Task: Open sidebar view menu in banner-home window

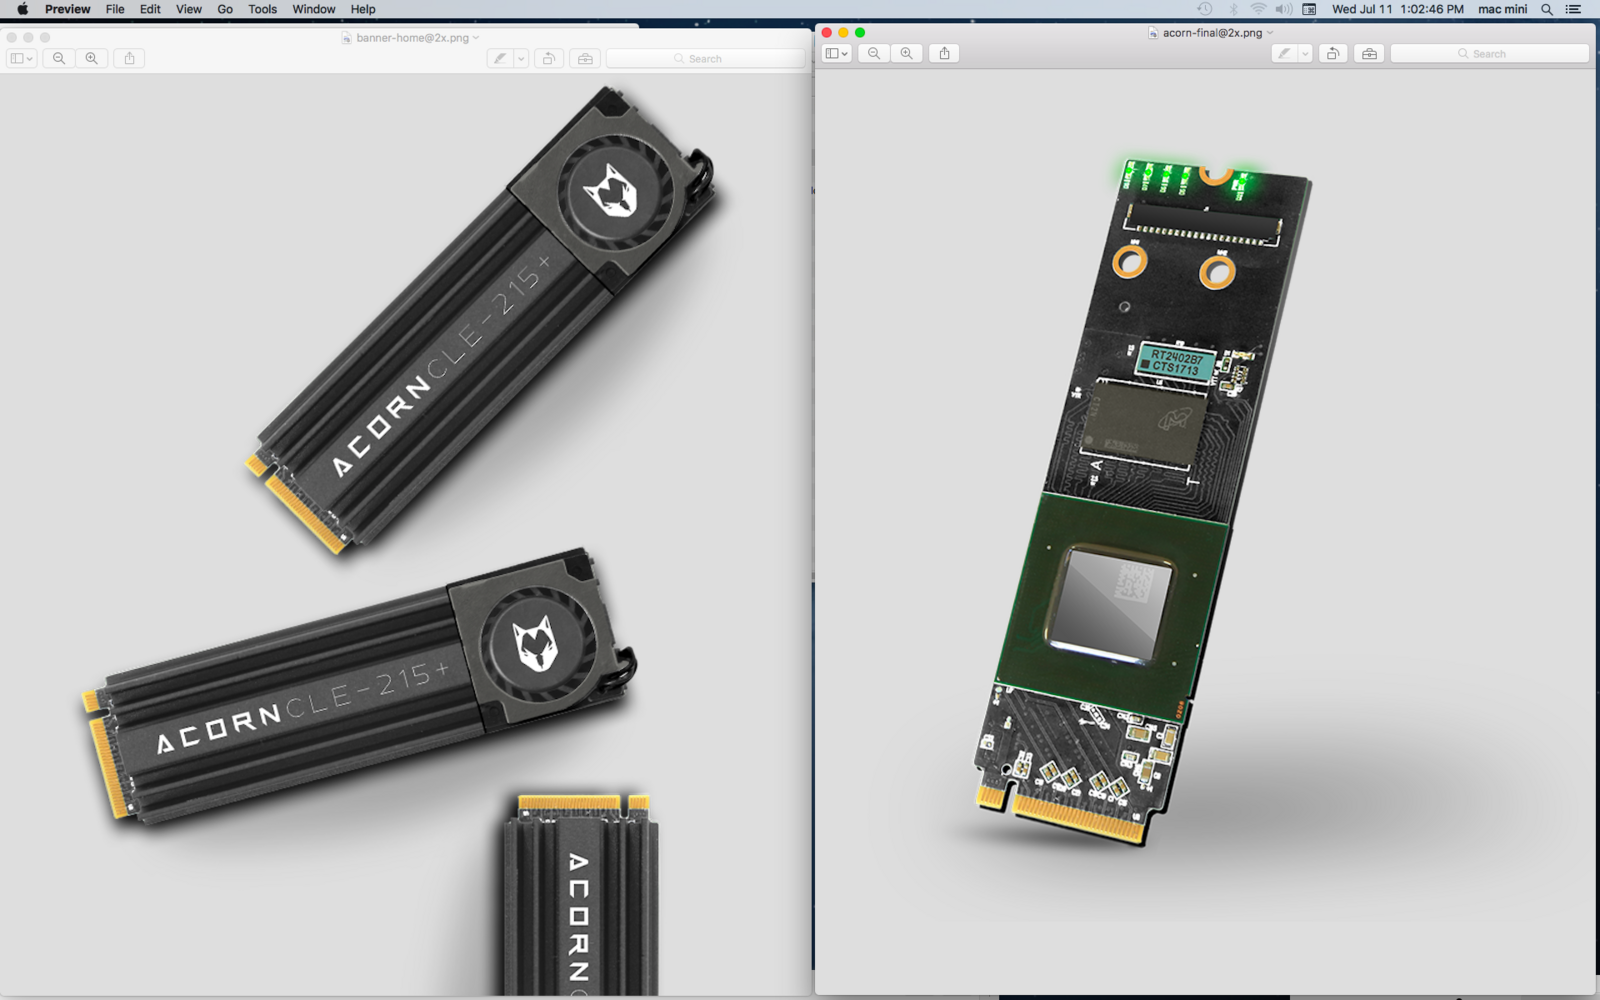Action: (22, 58)
